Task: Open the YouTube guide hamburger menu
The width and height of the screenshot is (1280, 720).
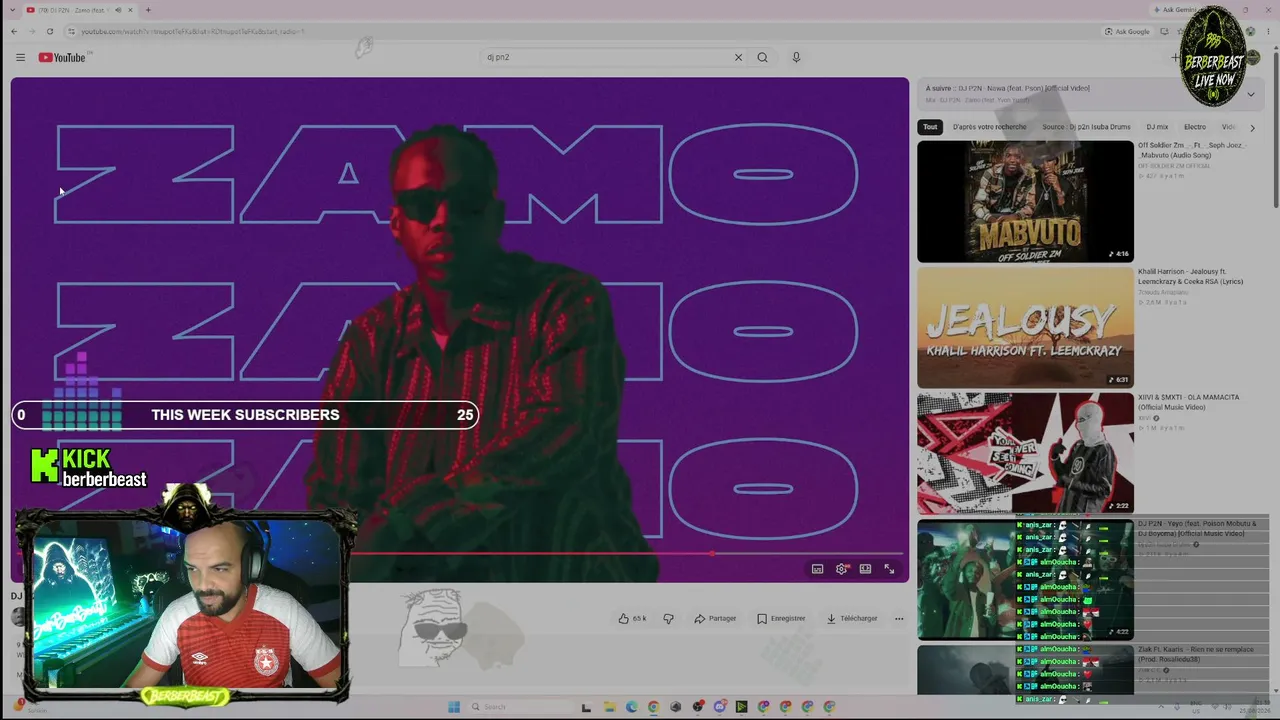Action: click(x=20, y=57)
